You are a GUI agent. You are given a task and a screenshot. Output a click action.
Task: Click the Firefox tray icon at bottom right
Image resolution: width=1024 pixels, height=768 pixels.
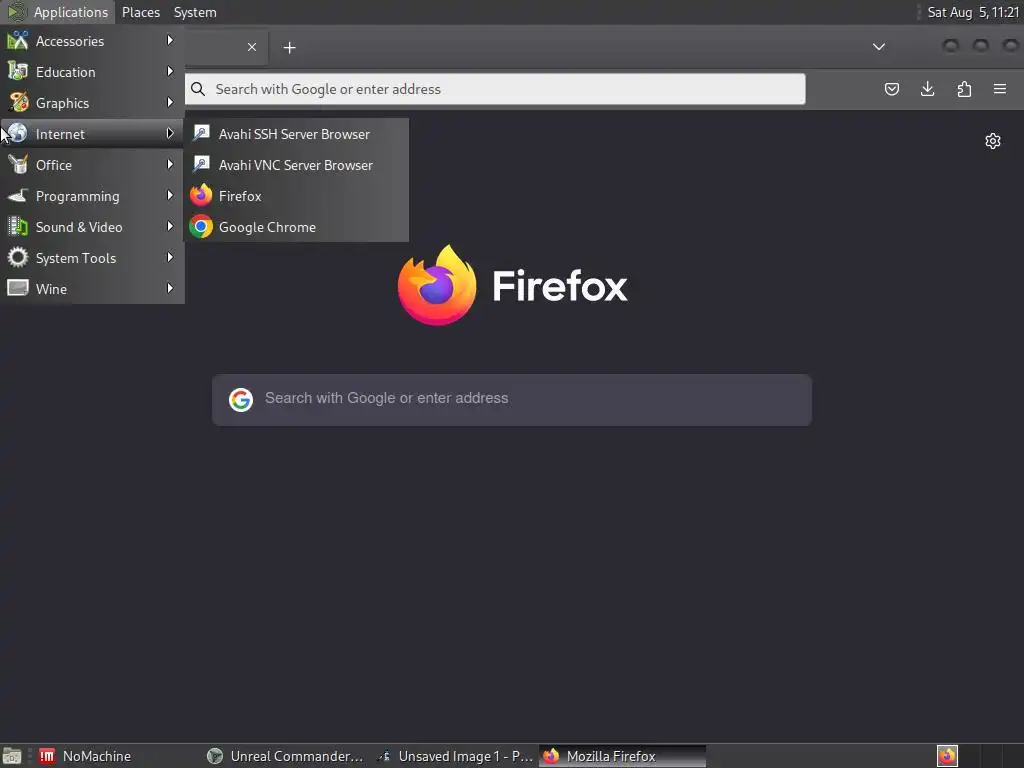(947, 756)
